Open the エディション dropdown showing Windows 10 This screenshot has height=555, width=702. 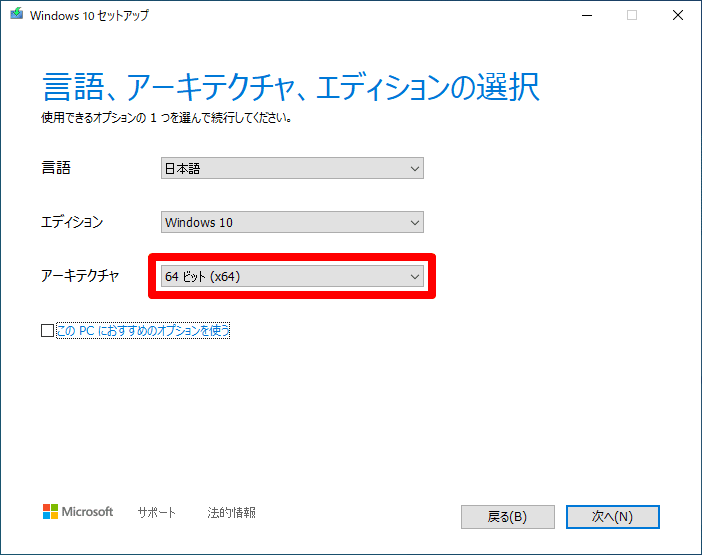(292, 222)
